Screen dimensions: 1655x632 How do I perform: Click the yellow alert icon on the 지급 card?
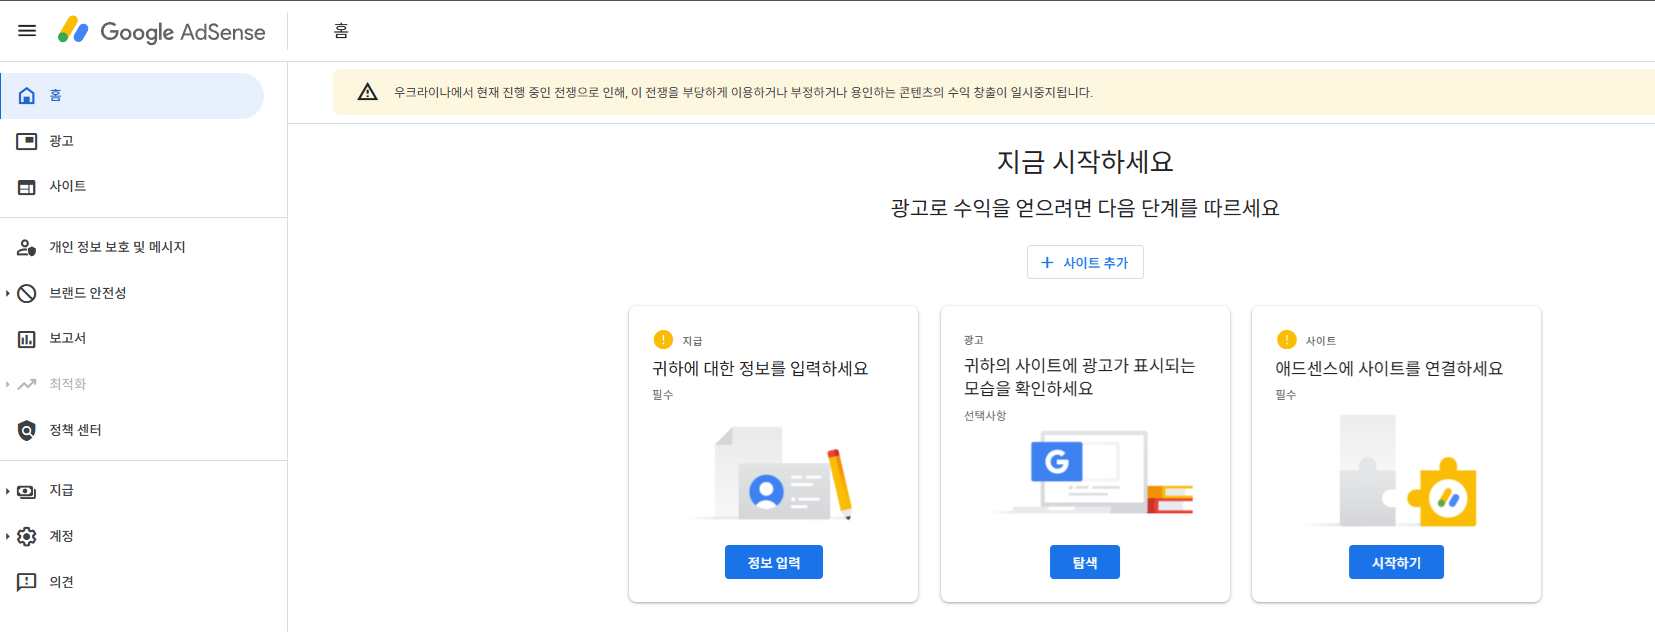[x=663, y=340]
